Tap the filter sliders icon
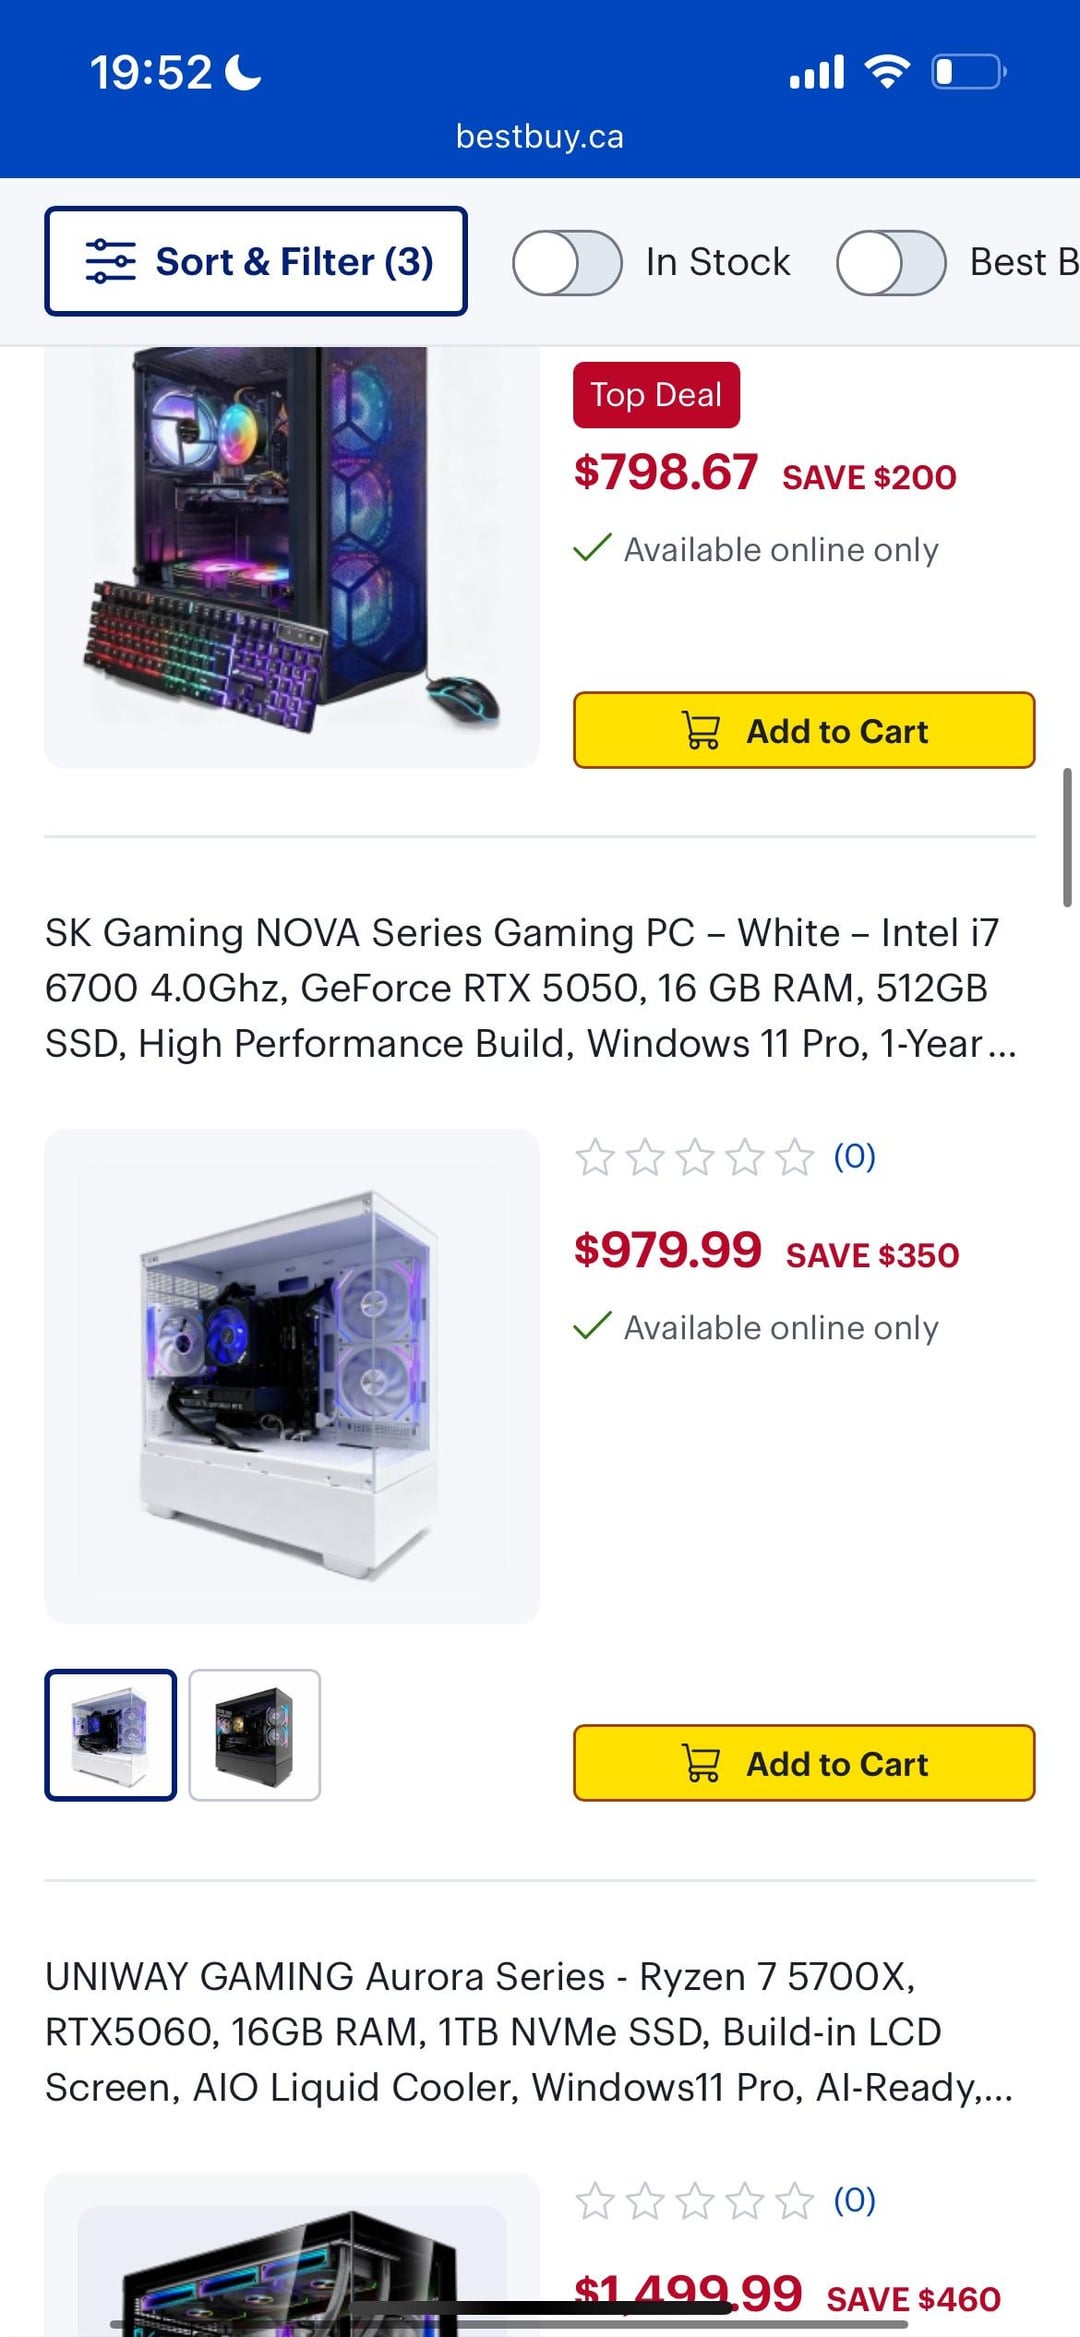 coord(110,261)
